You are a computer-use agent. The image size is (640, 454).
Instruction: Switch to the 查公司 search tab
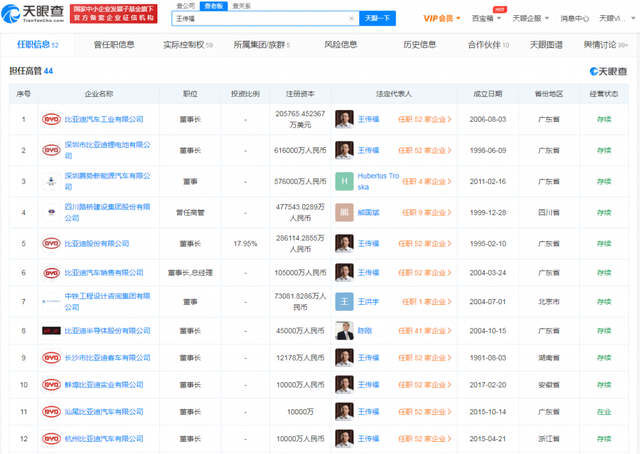186,6
